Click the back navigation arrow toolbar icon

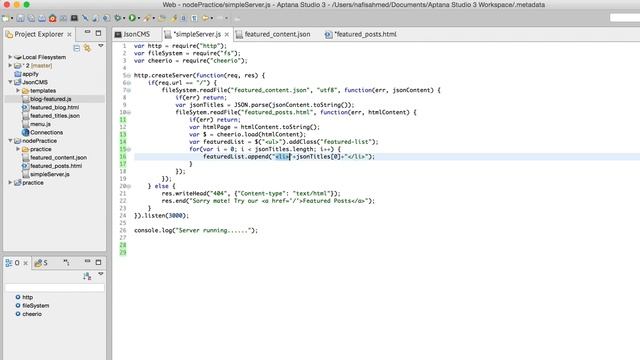[x=205, y=18]
